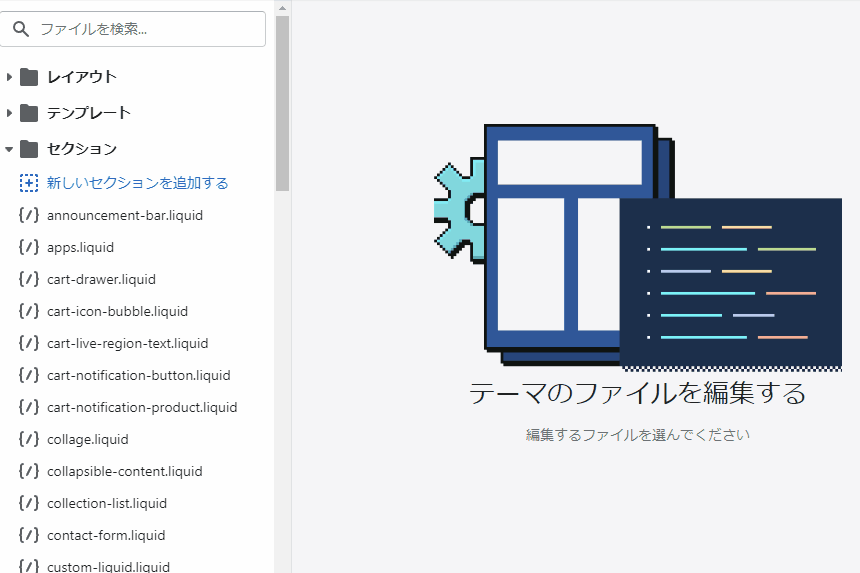The image size is (860, 573).
Task: Open cart-drawer.liquid file
Action: 101,279
